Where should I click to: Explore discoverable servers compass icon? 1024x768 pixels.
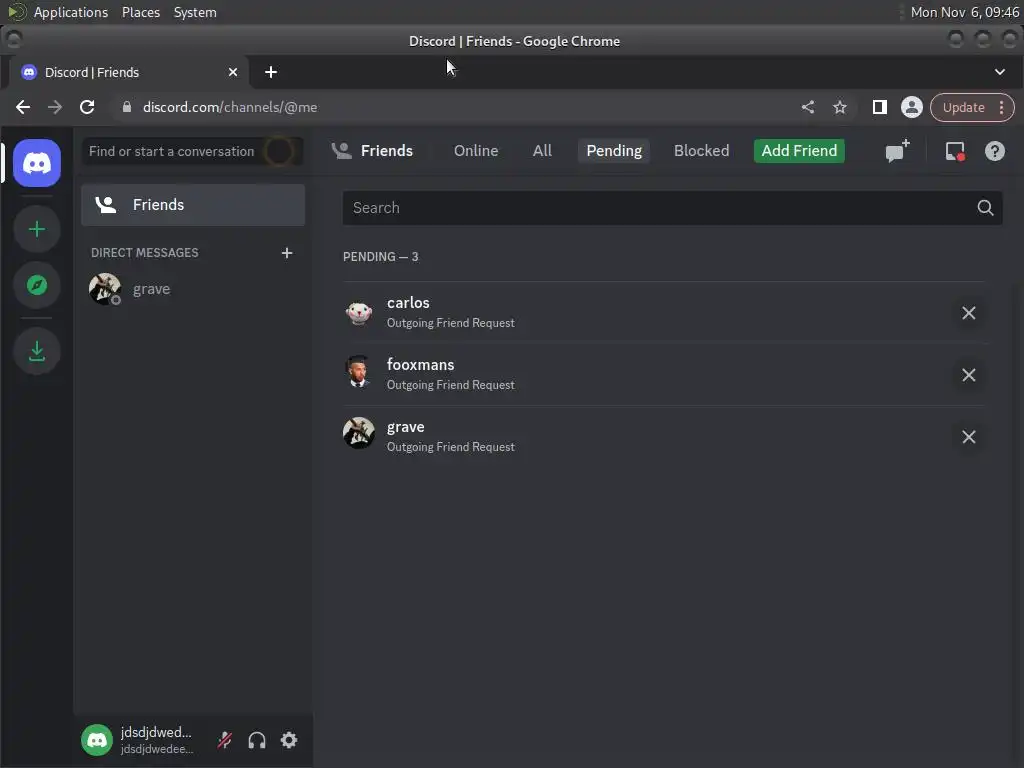pyautogui.click(x=37, y=285)
